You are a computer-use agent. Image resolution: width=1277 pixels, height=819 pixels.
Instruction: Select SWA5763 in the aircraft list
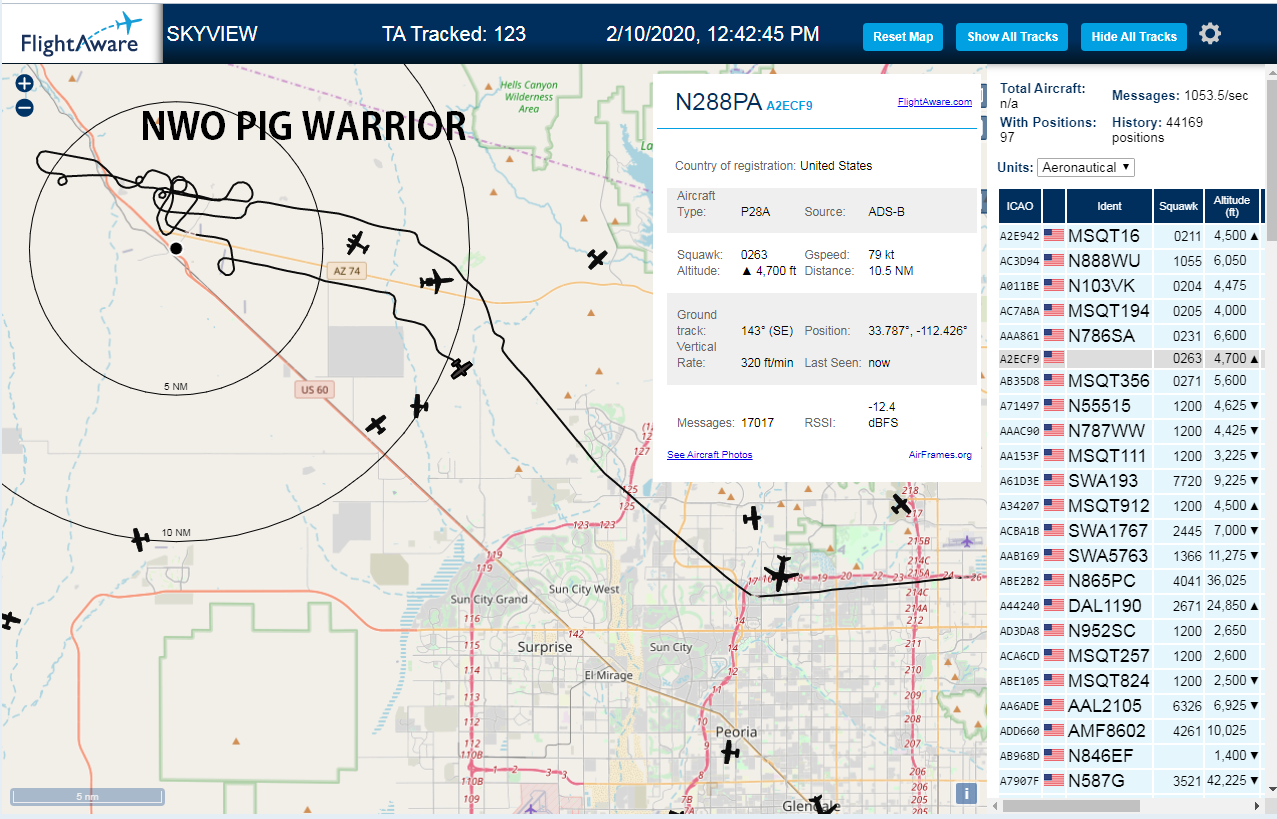[x=1109, y=556]
